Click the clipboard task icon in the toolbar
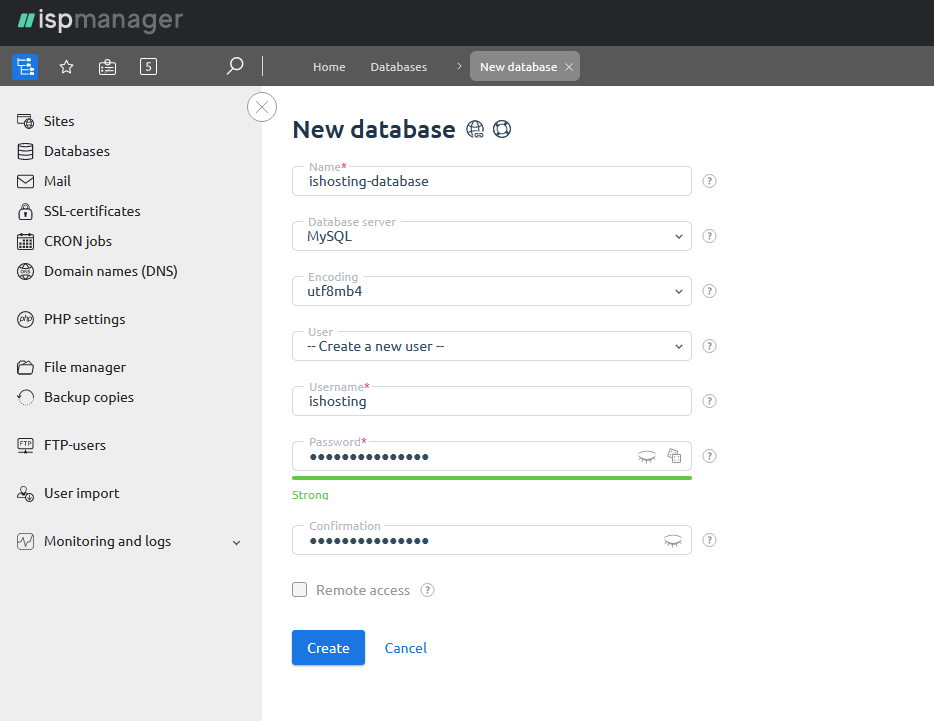934x721 pixels. [x=107, y=66]
